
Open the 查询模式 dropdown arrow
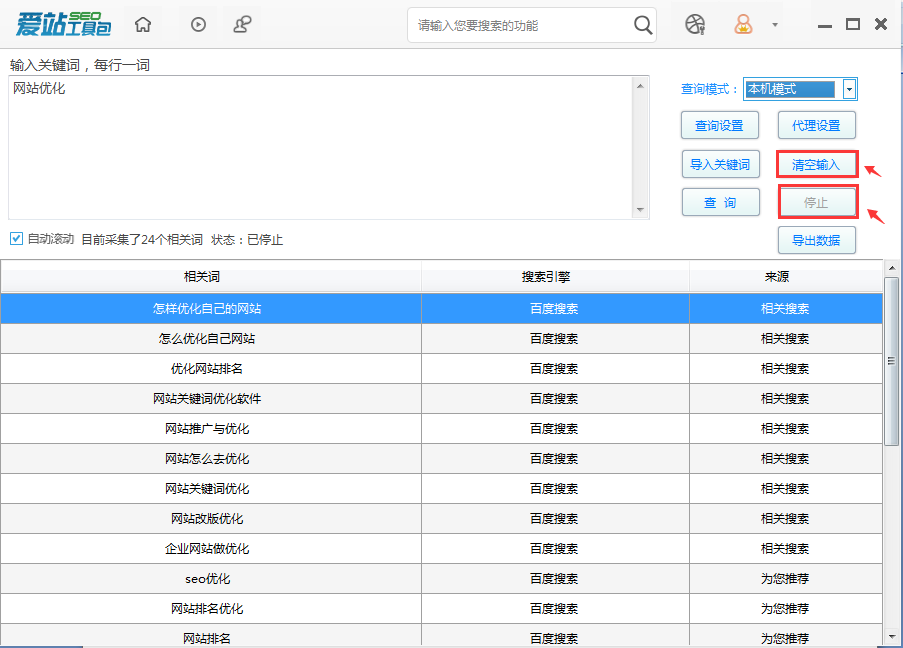(849, 88)
